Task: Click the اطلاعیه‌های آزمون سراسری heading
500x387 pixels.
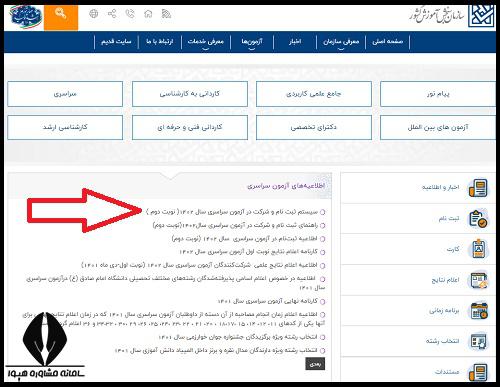Action: [286, 186]
